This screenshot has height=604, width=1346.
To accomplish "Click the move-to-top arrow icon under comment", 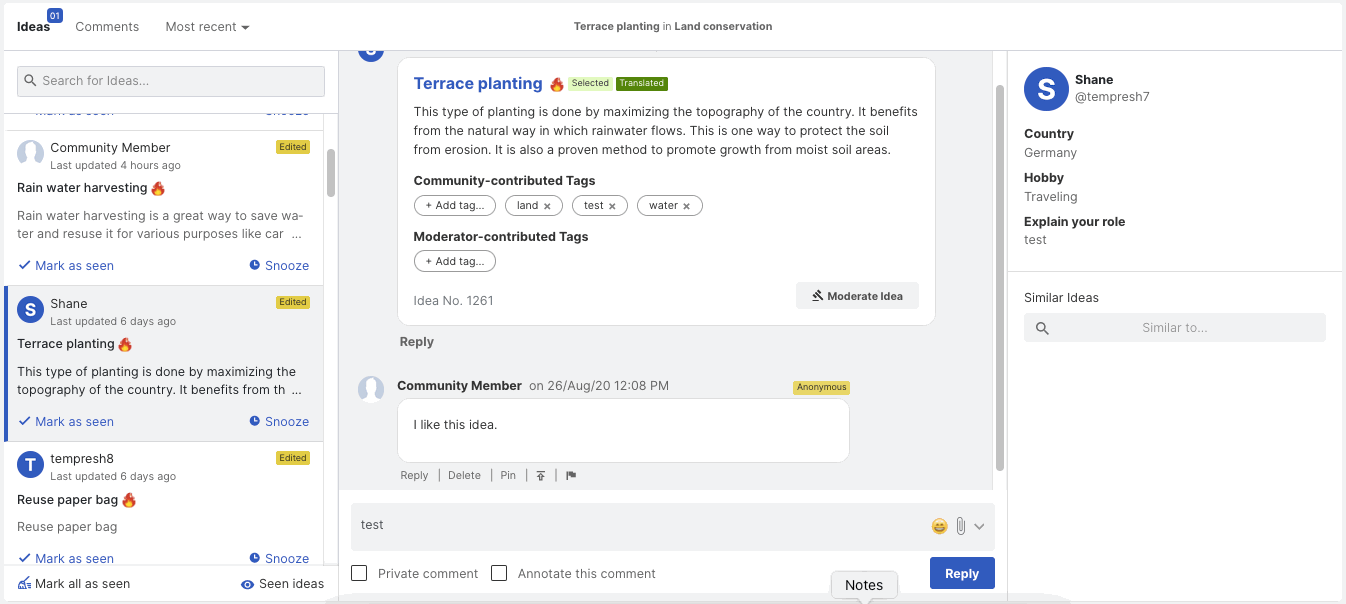I will click(x=541, y=476).
